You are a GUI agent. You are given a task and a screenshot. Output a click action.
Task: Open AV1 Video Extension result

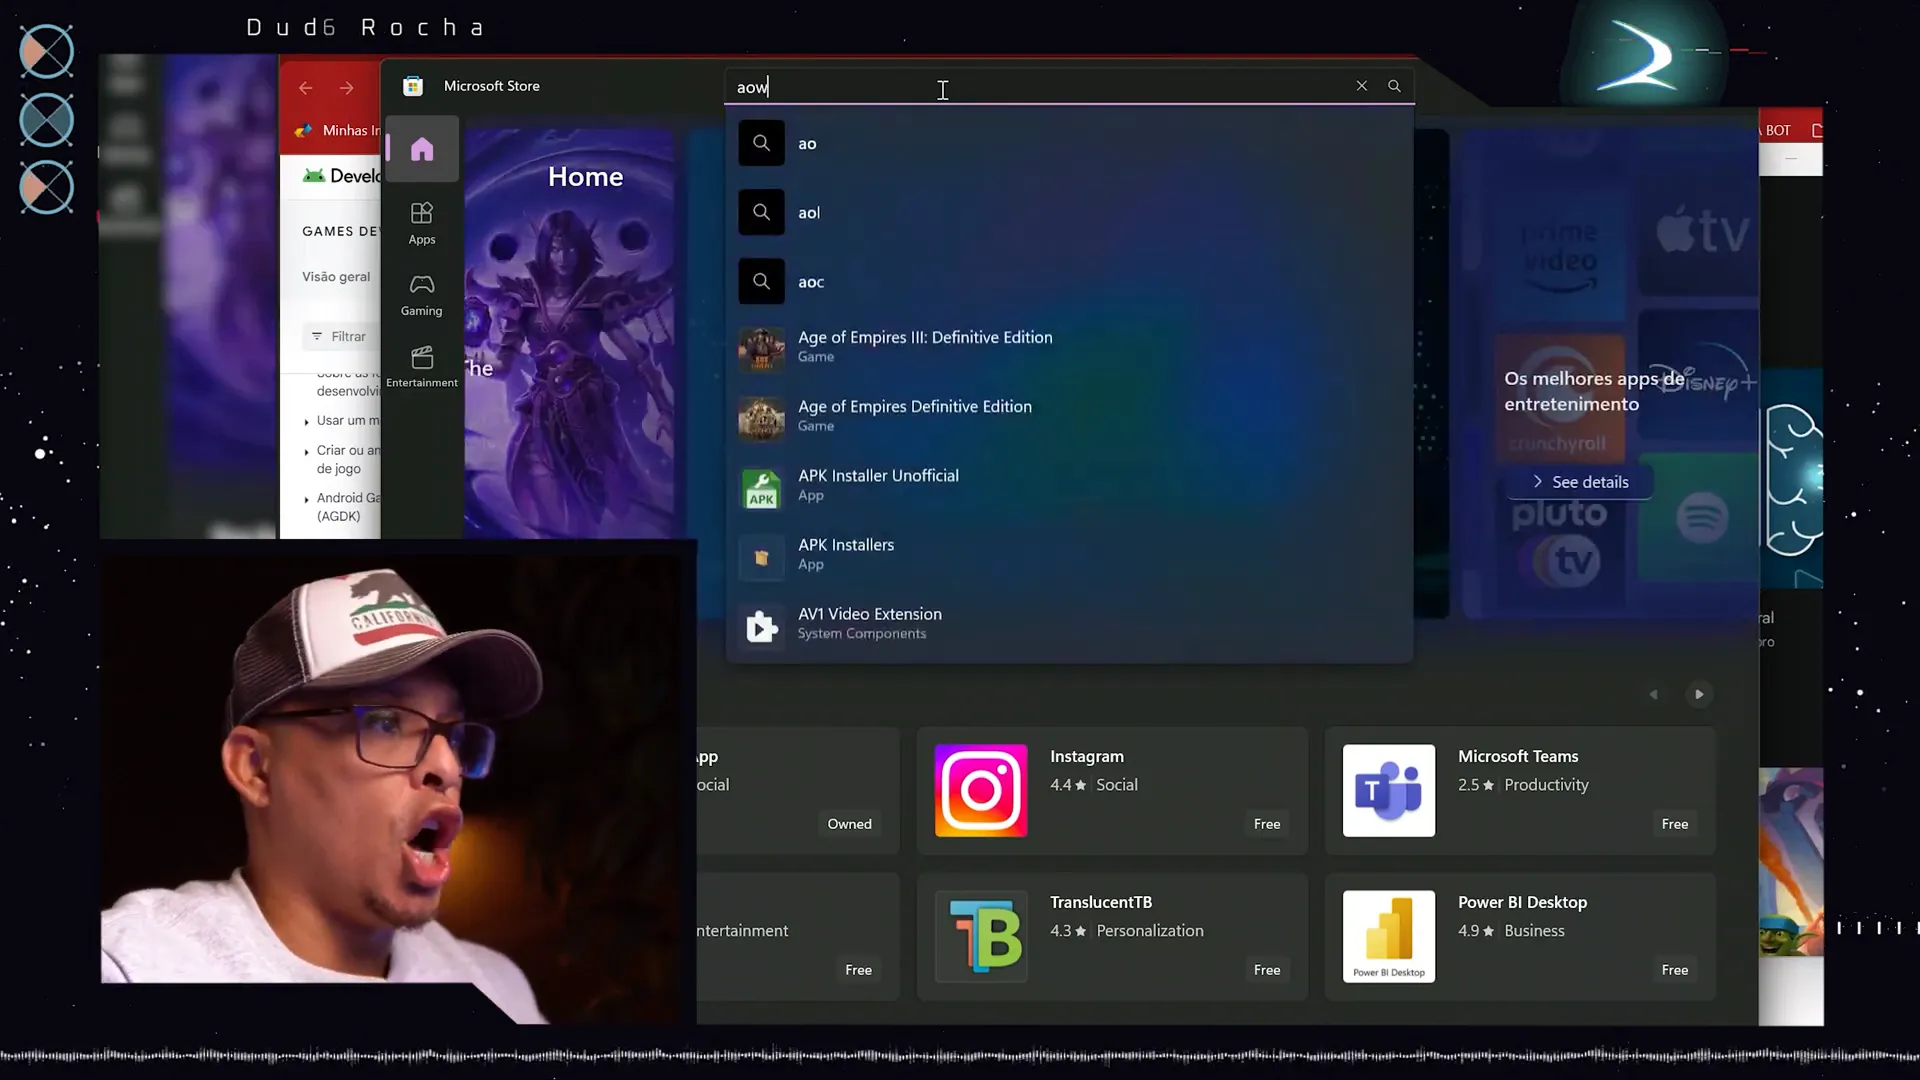tap(1069, 627)
